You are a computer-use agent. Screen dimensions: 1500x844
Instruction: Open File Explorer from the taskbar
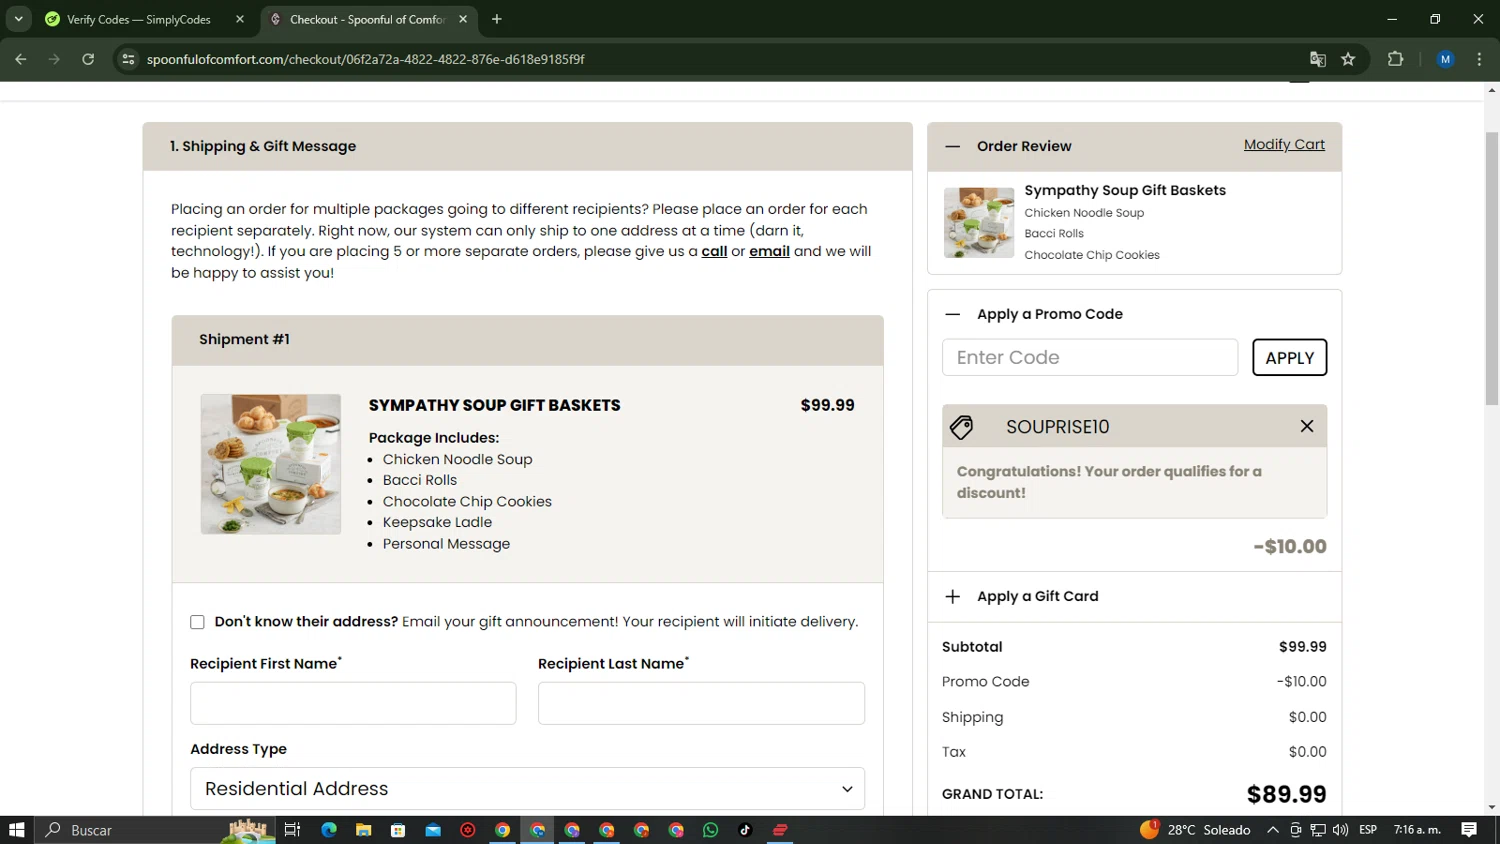point(363,830)
